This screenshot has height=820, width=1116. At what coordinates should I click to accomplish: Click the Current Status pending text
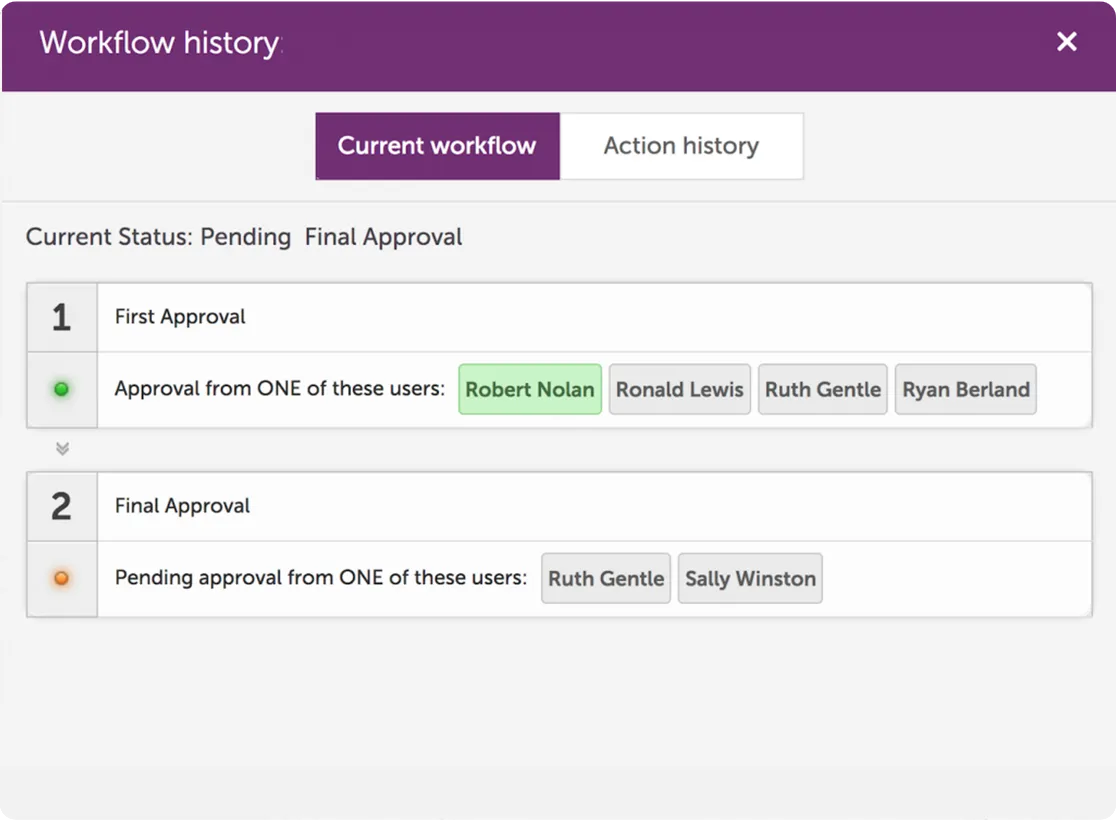[244, 238]
